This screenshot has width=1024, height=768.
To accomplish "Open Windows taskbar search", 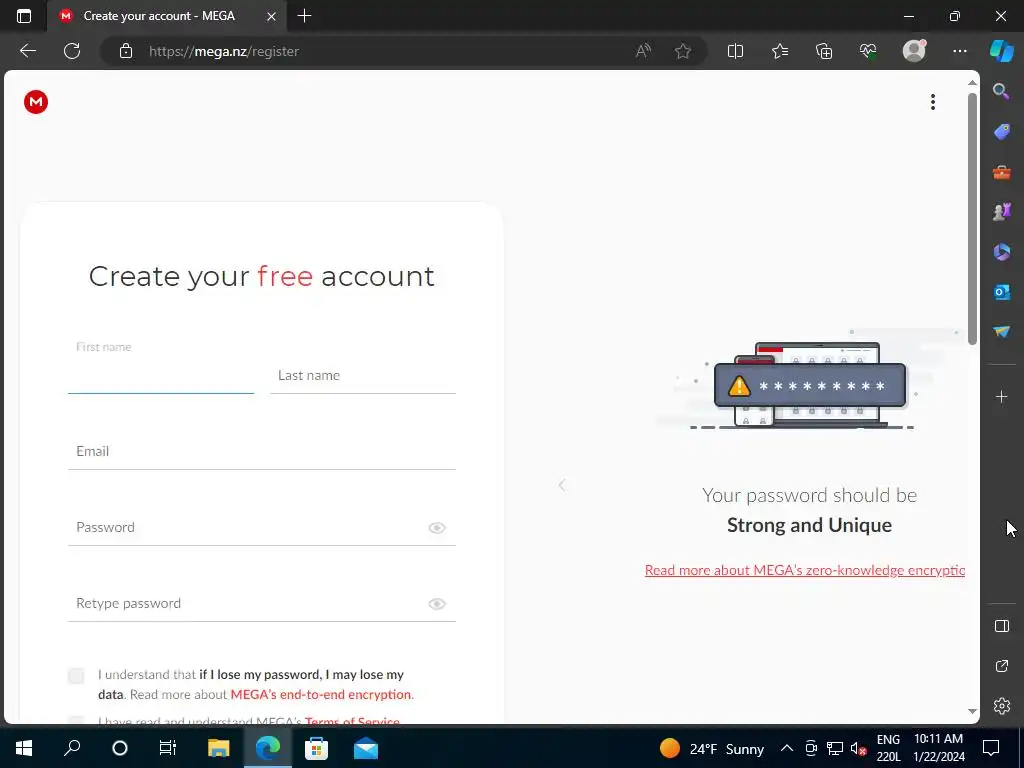I will click(x=72, y=748).
